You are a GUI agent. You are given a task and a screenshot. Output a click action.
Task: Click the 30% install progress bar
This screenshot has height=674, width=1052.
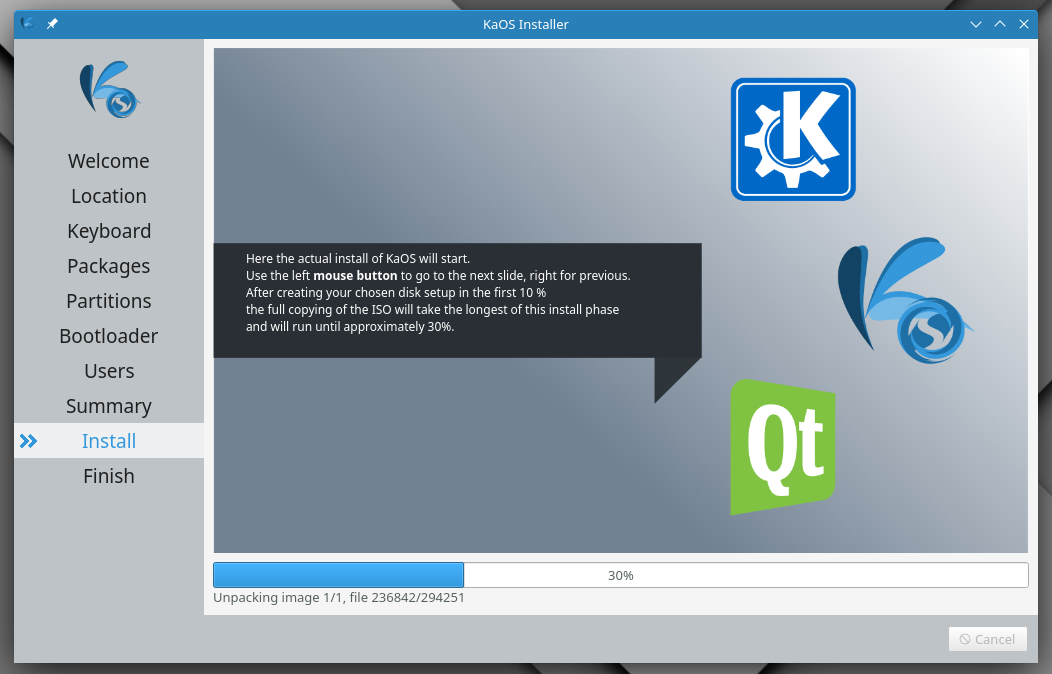click(x=621, y=575)
